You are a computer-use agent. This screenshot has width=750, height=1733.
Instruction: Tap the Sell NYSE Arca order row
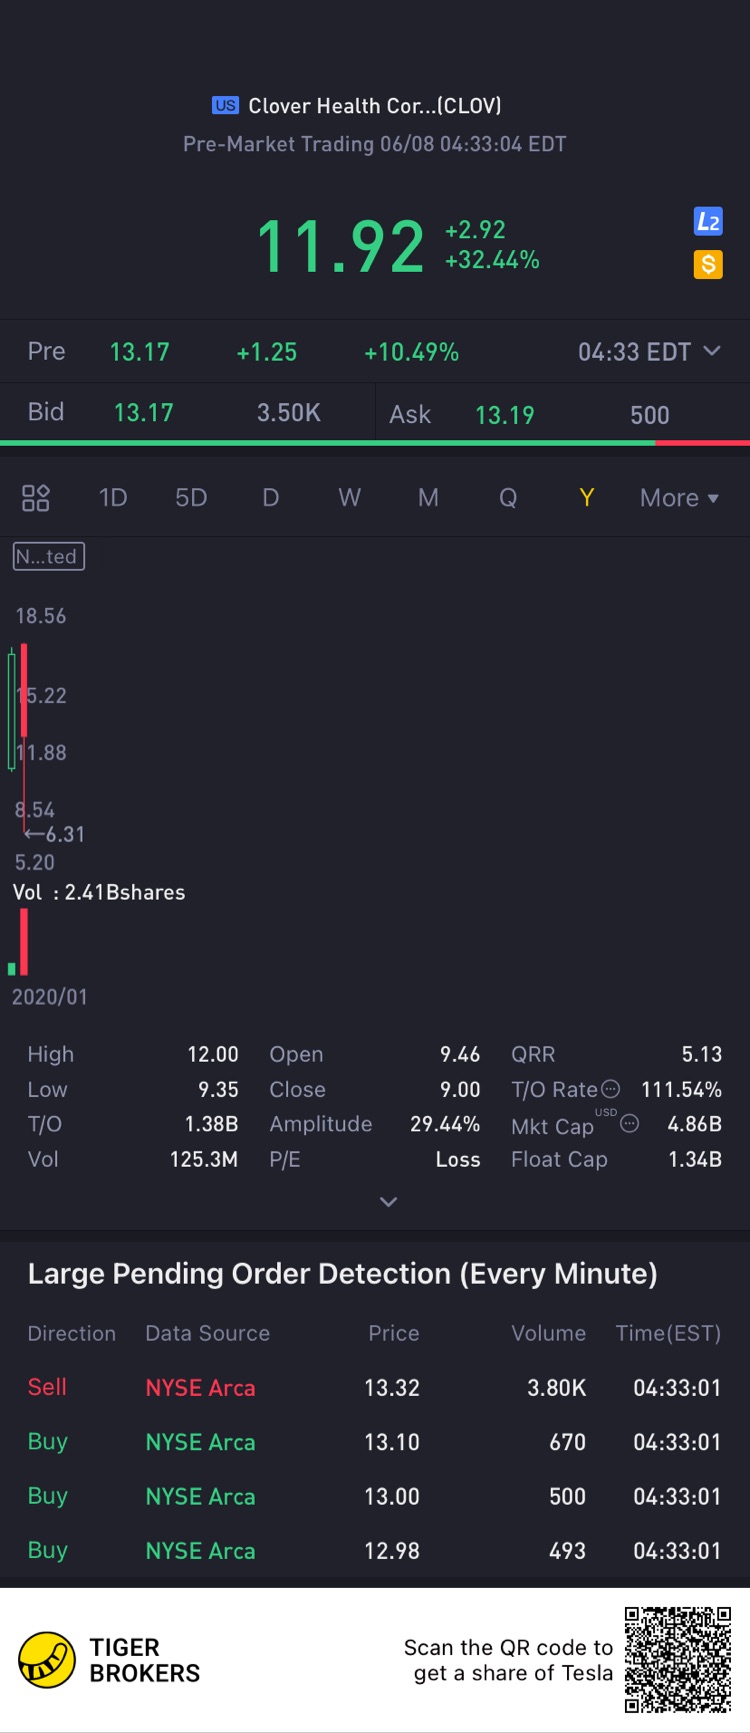375,1388
